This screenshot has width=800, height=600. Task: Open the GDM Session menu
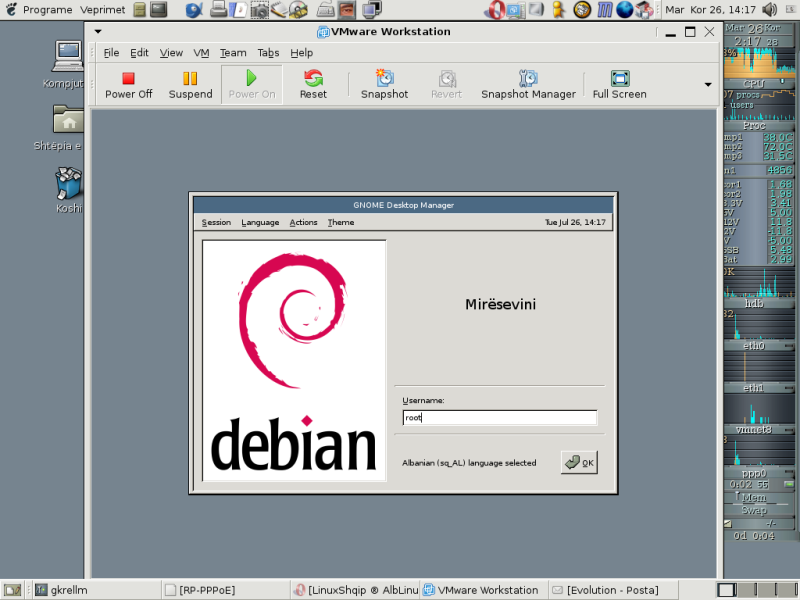coord(216,222)
